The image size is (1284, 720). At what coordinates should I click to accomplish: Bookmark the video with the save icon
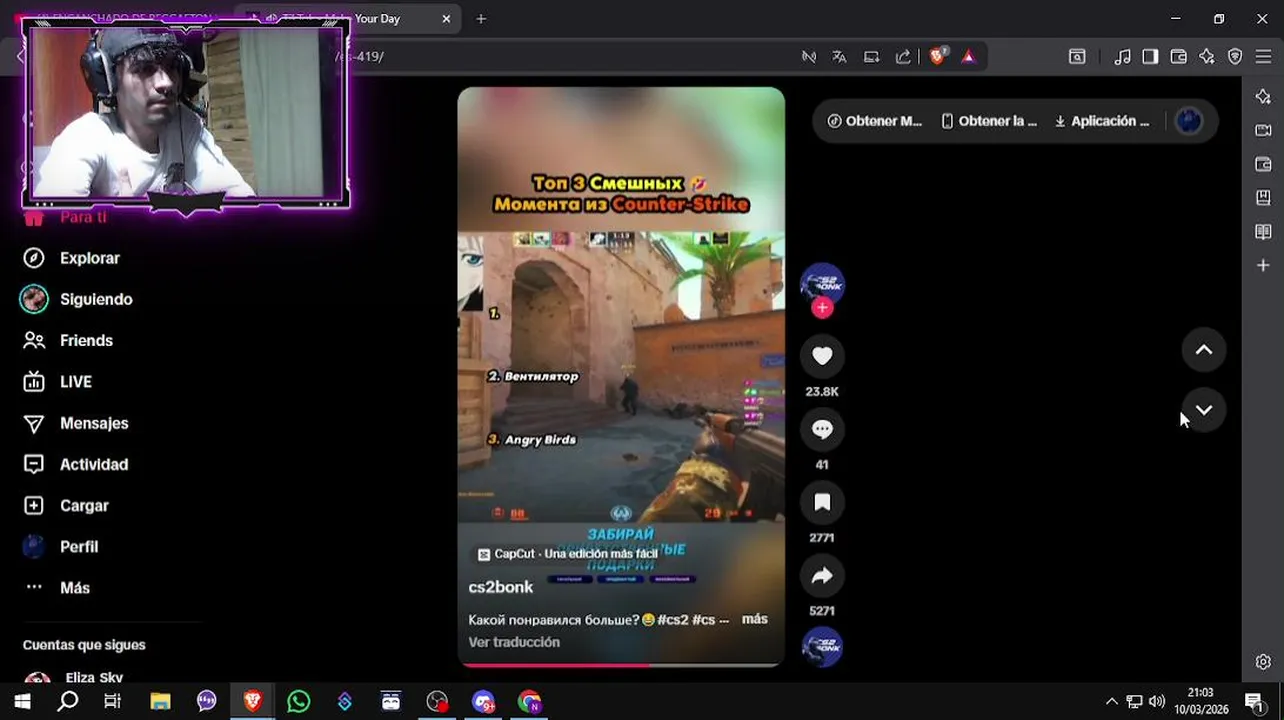[822, 502]
